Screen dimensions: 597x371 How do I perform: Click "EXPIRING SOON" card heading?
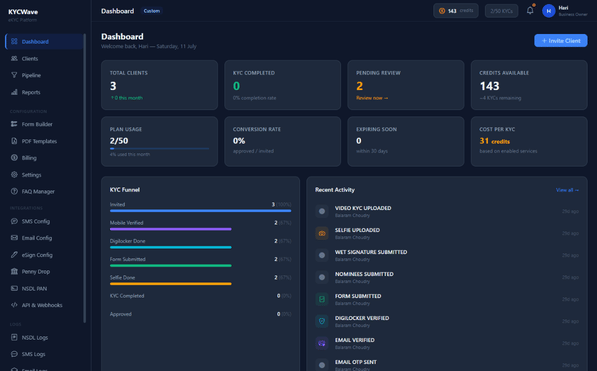point(376,129)
